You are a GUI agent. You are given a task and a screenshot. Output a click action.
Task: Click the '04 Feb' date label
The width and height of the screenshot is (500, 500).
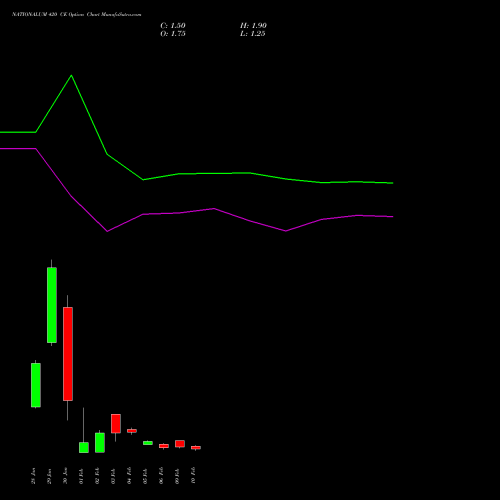pyautogui.click(x=129, y=476)
